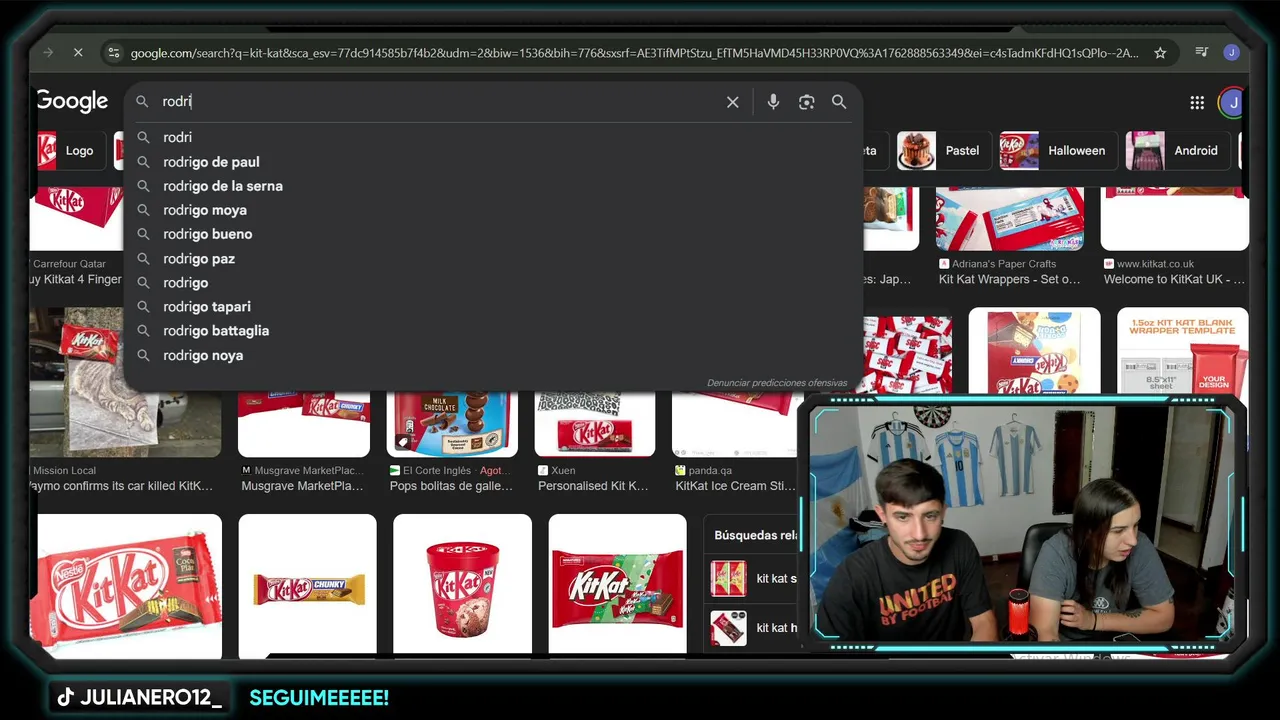This screenshot has width=1280, height=720.
Task: Open the Mission Local Waymo KitKat cat image
Action: [125, 382]
